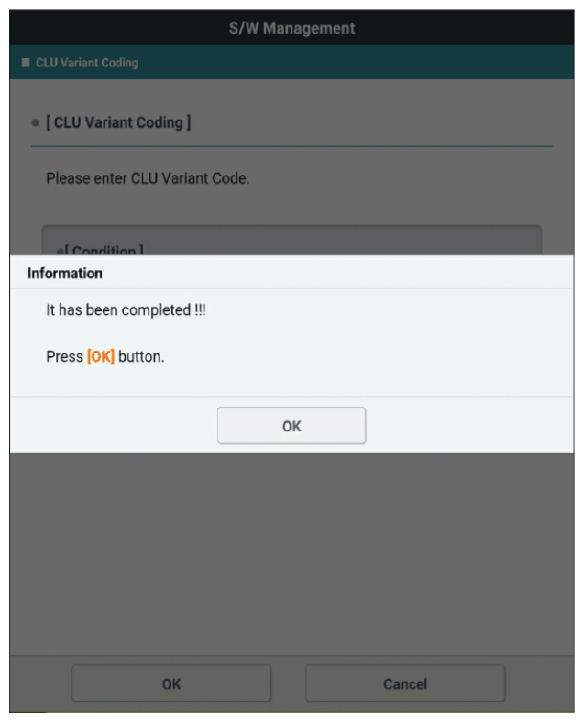This screenshot has height=722, width=584.
Task: Click the 'It has been completed !!!' message
Action: click(126, 310)
